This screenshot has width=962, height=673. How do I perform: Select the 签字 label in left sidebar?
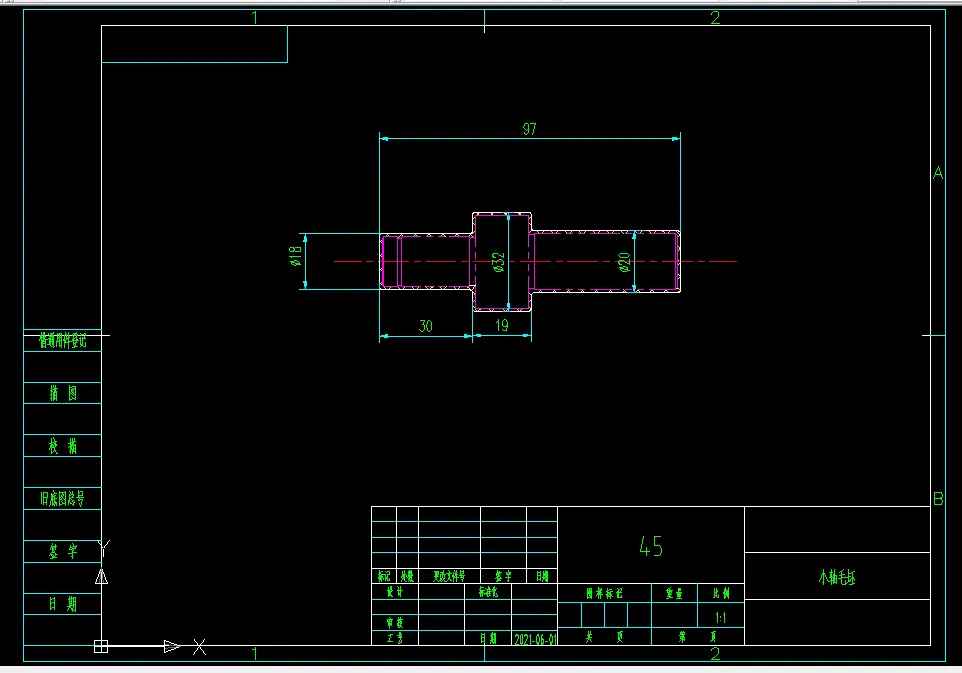(x=63, y=552)
